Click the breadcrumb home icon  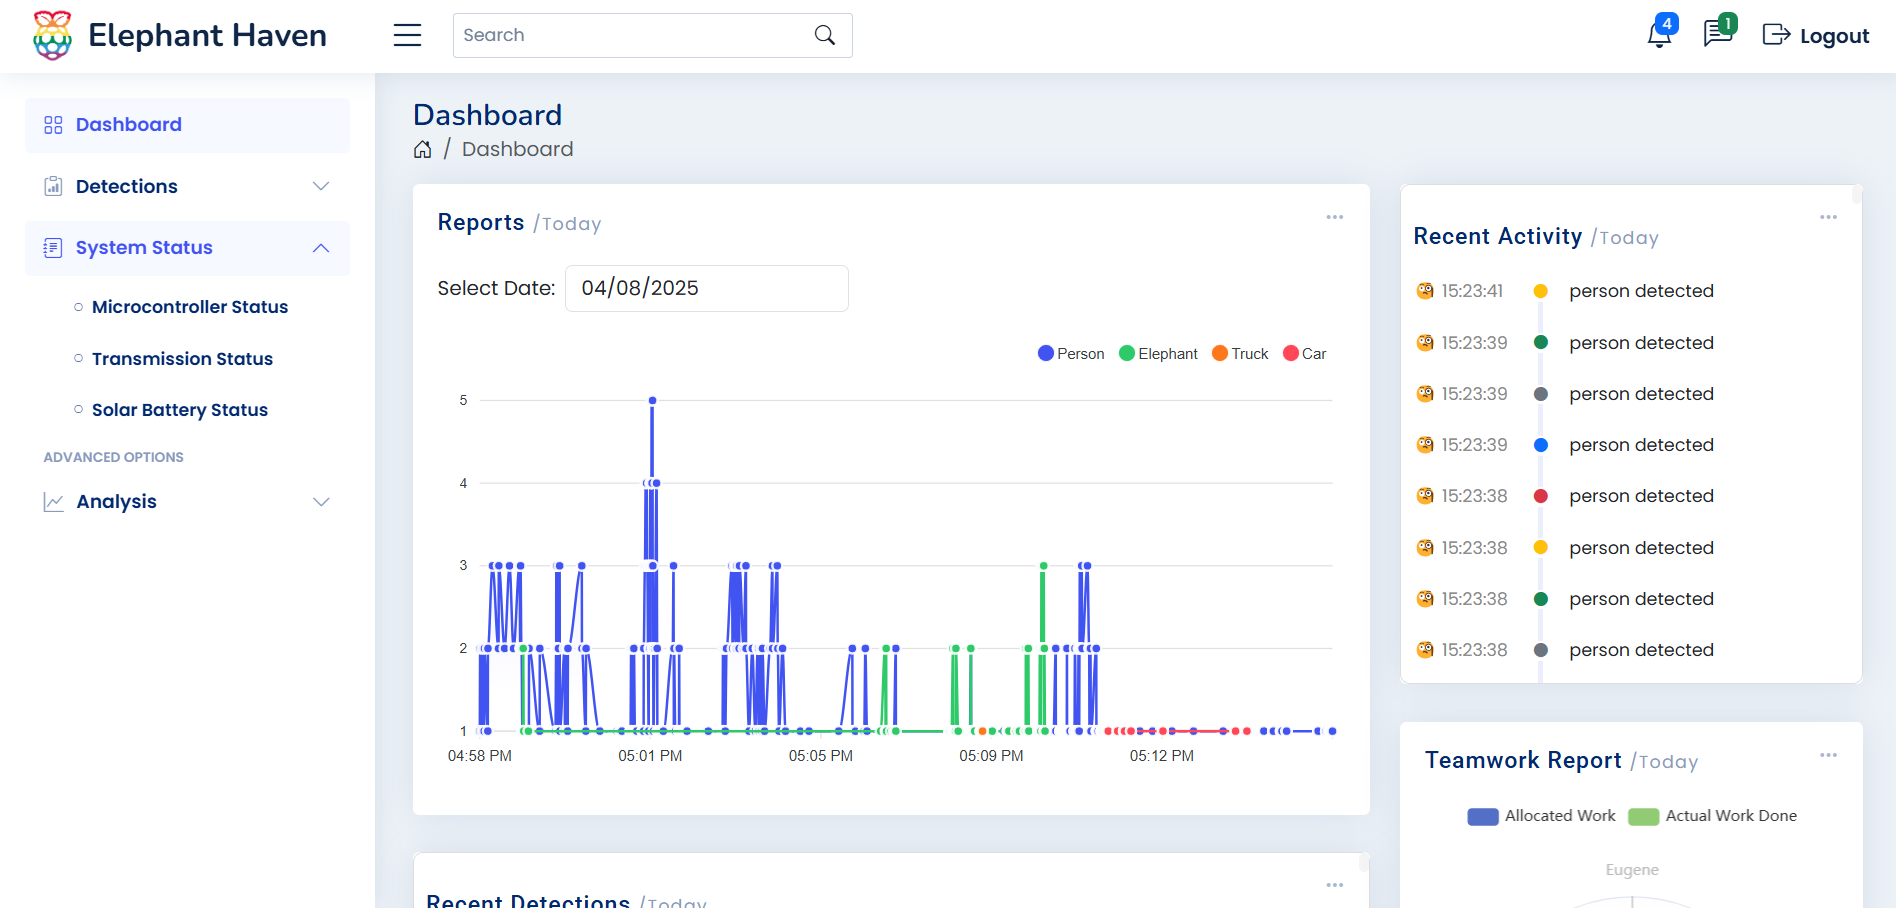click(423, 149)
